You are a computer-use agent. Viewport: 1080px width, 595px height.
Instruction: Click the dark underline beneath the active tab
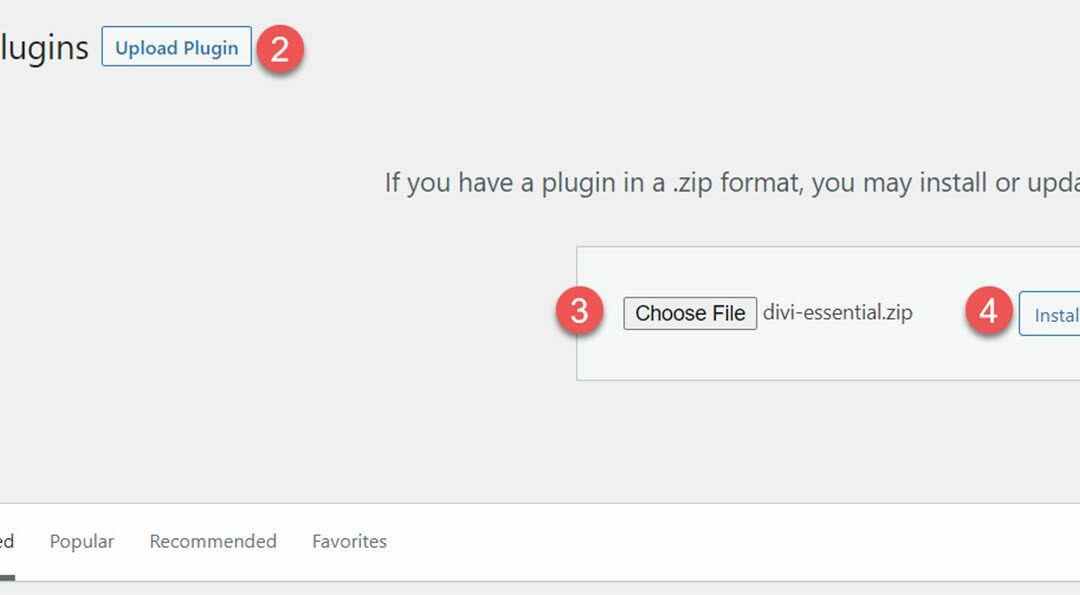coord(6,577)
